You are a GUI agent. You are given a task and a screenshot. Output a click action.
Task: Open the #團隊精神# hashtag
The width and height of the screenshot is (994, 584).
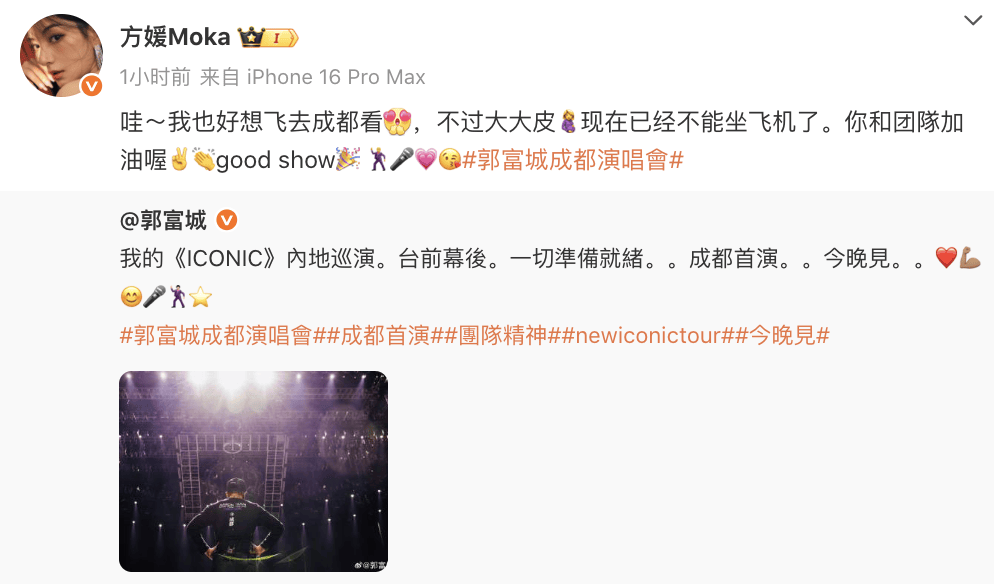[x=503, y=335]
